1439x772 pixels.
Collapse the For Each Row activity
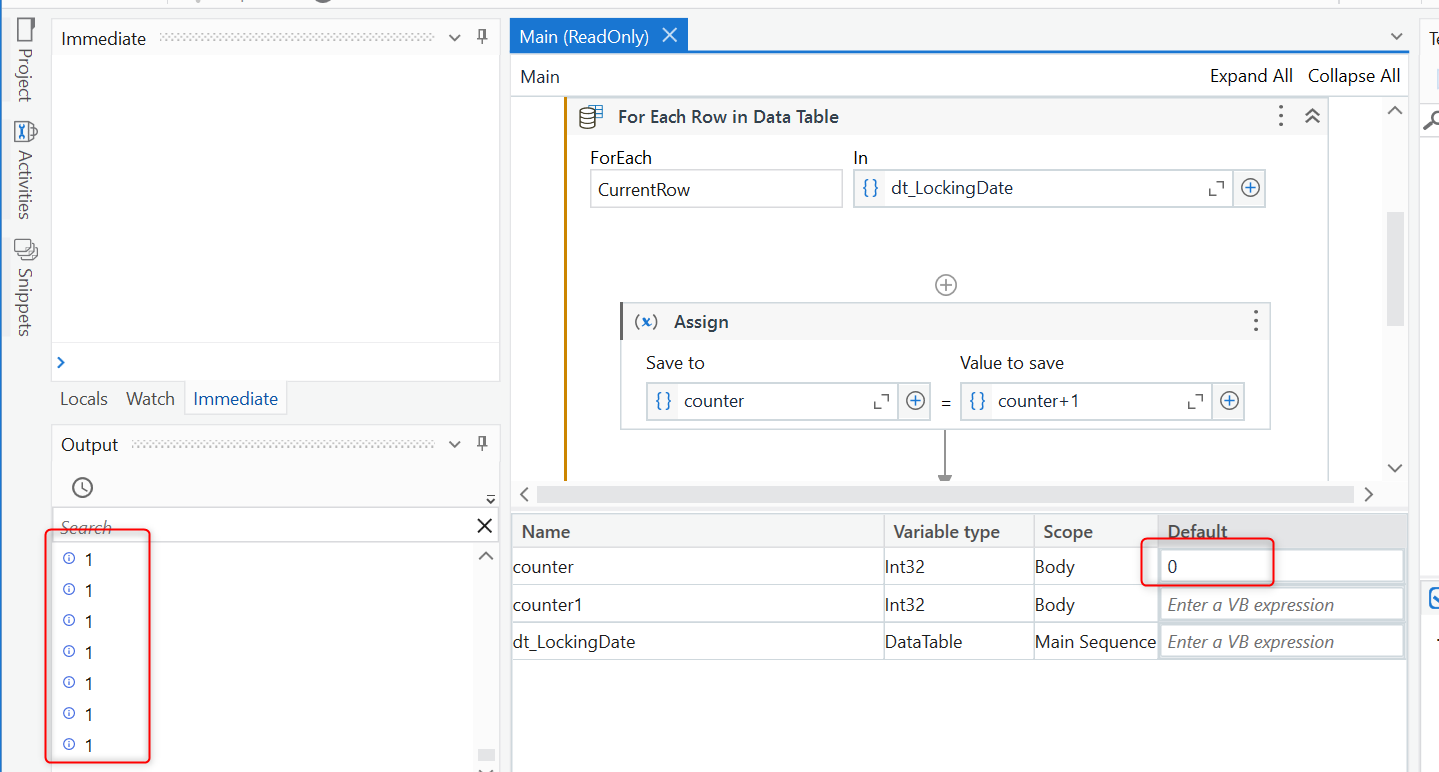point(1313,116)
